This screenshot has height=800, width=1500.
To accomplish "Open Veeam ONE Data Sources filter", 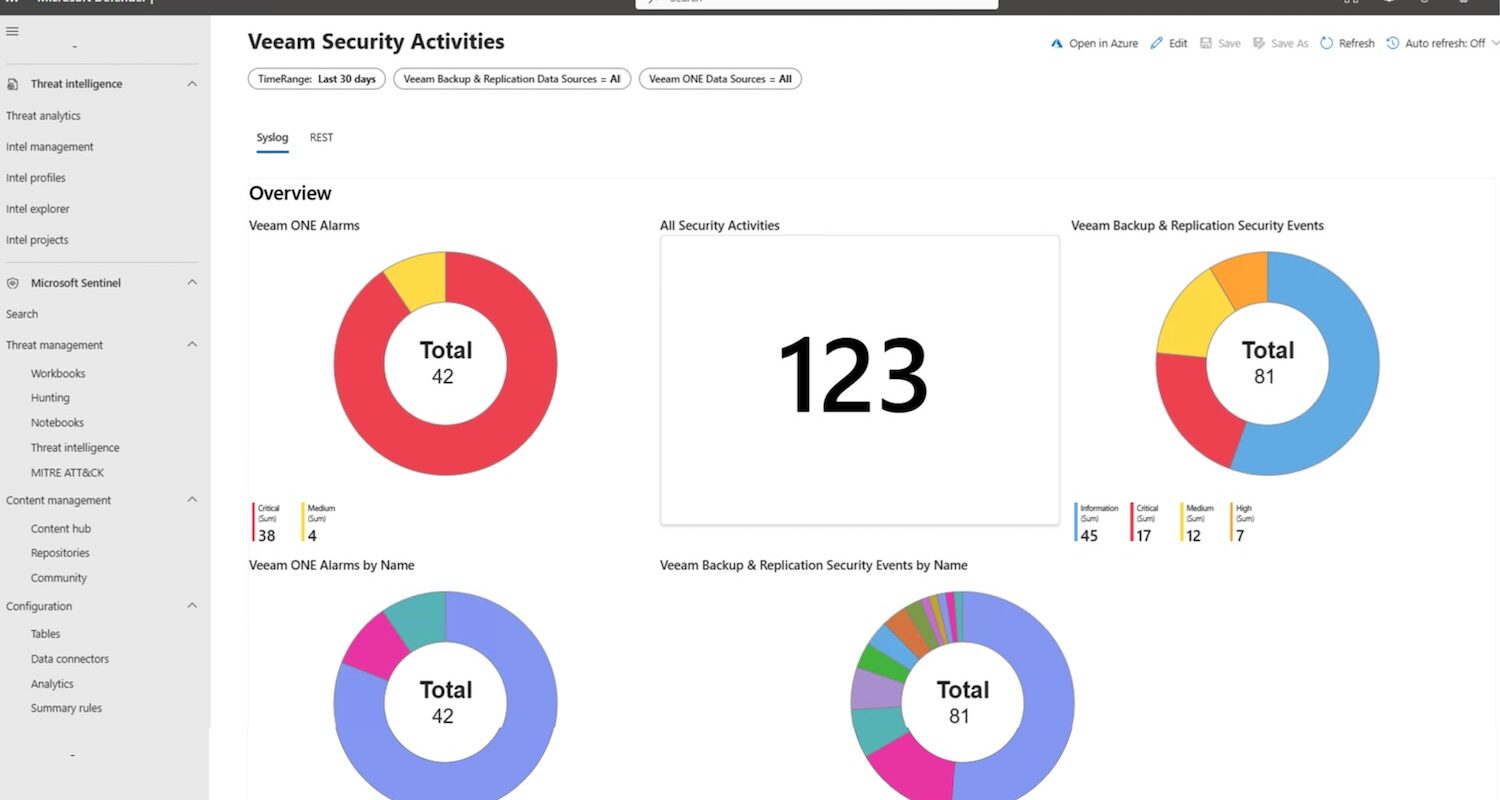I will point(720,79).
